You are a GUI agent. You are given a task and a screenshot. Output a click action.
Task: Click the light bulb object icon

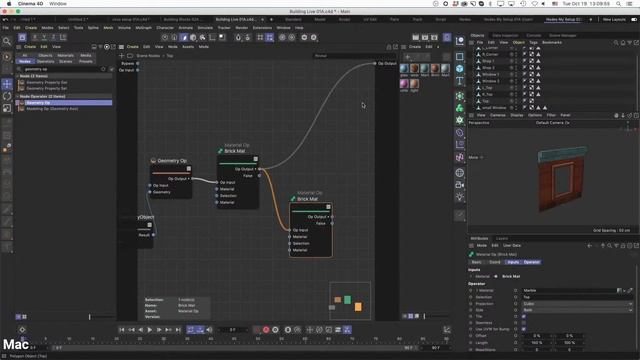click(460, 197)
